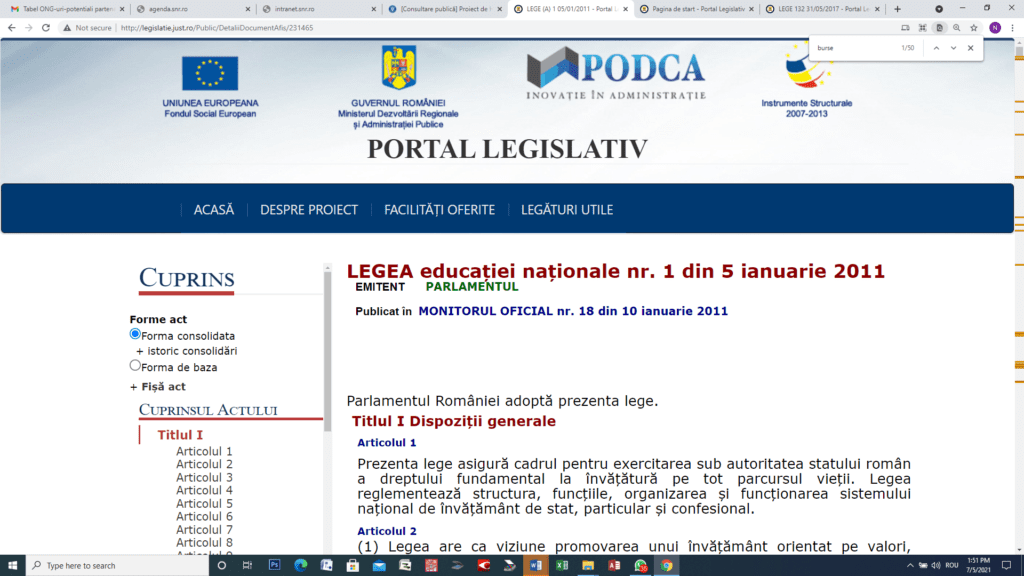Open DESPRE PROIECT menu item
The height and width of the screenshot is (576, 1024).
point(309,210)
